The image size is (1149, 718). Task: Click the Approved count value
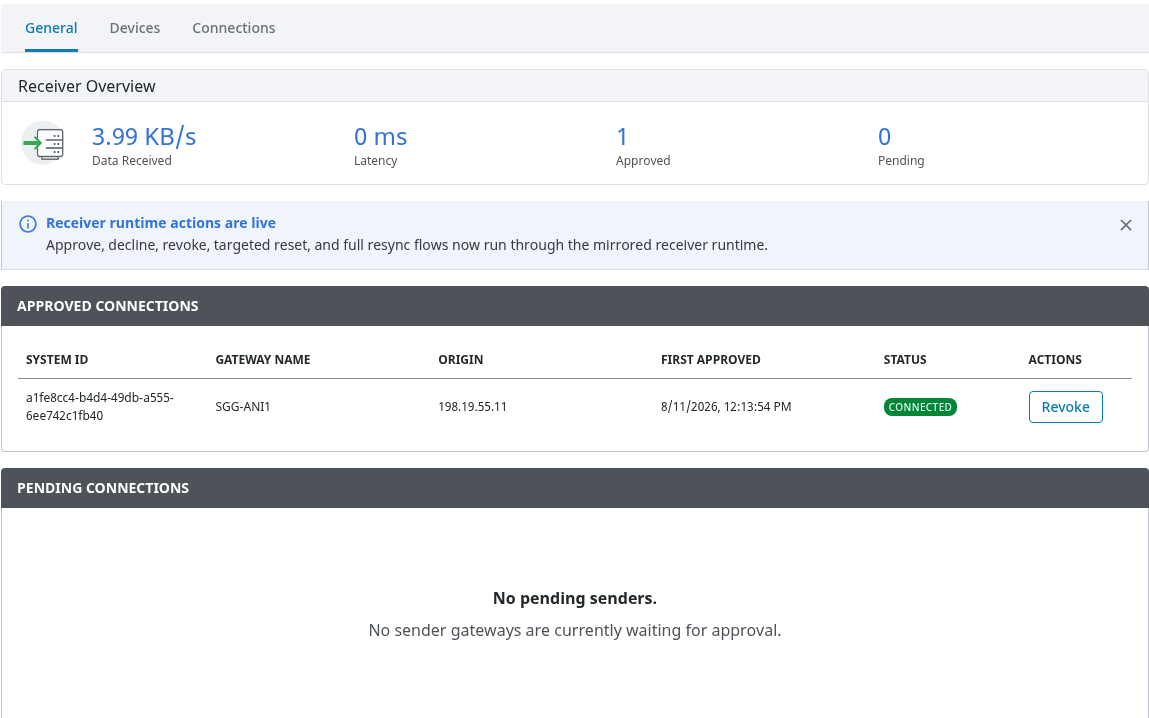[x=622, y=136]
